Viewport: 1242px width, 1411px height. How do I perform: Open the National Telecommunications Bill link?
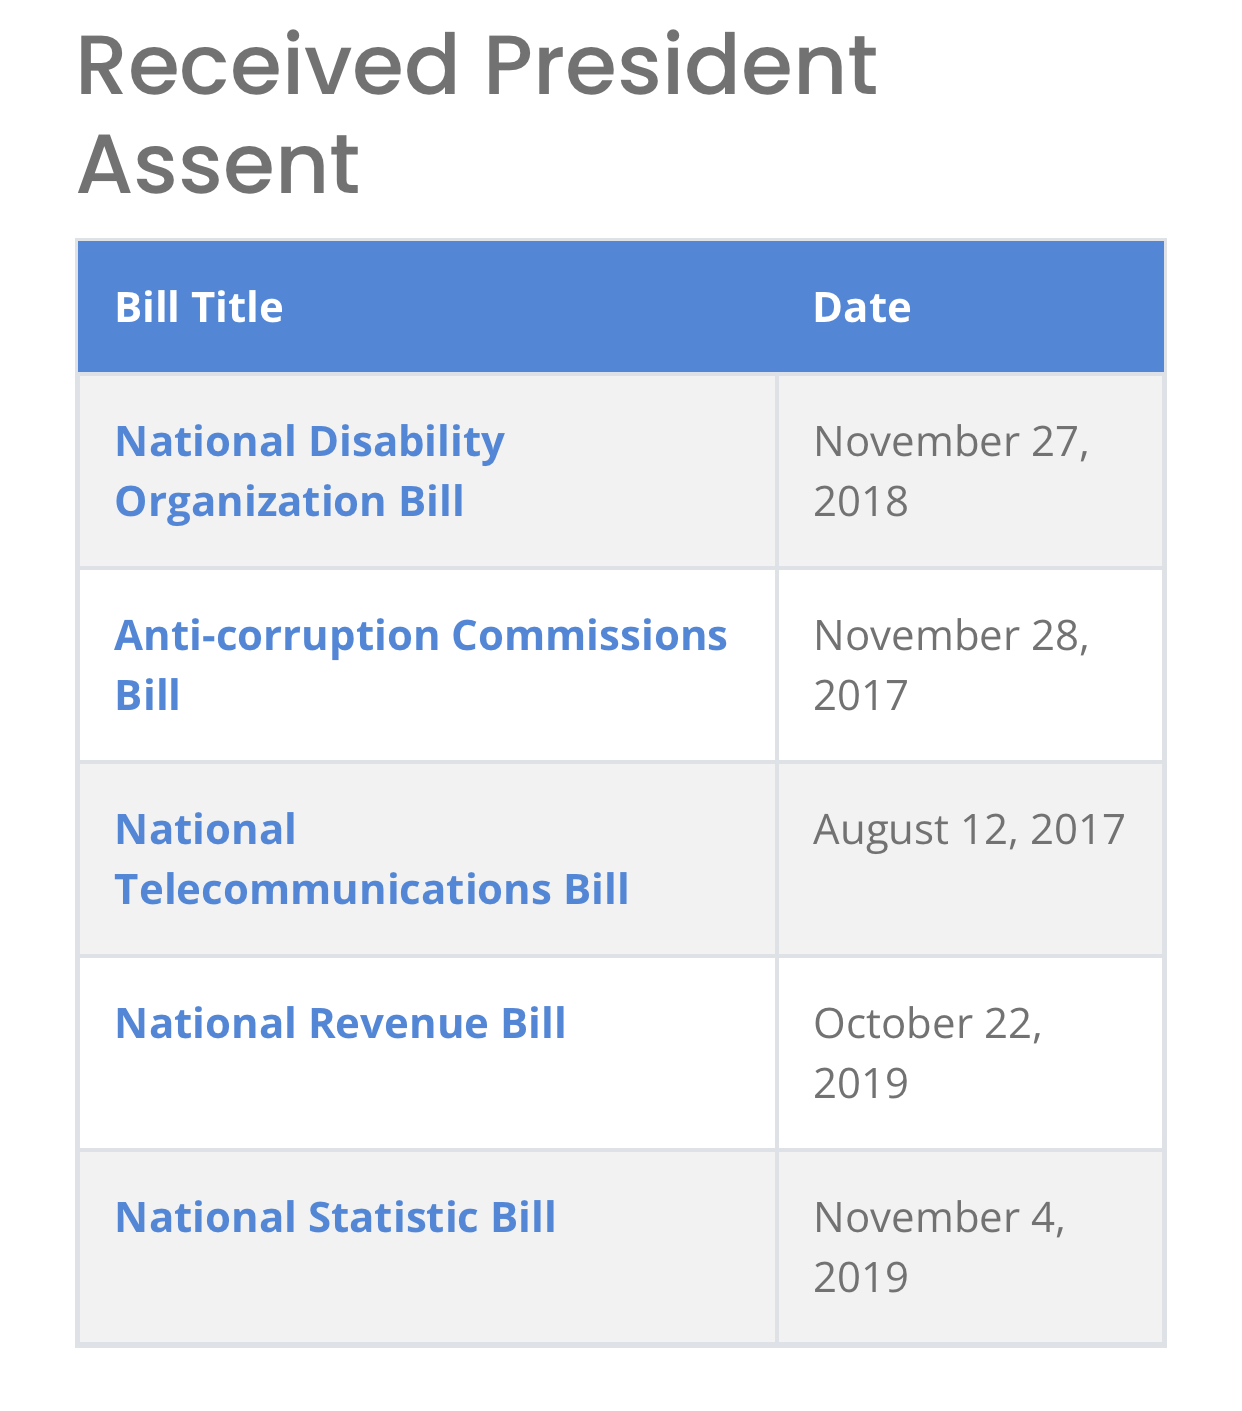click(371, 859)
